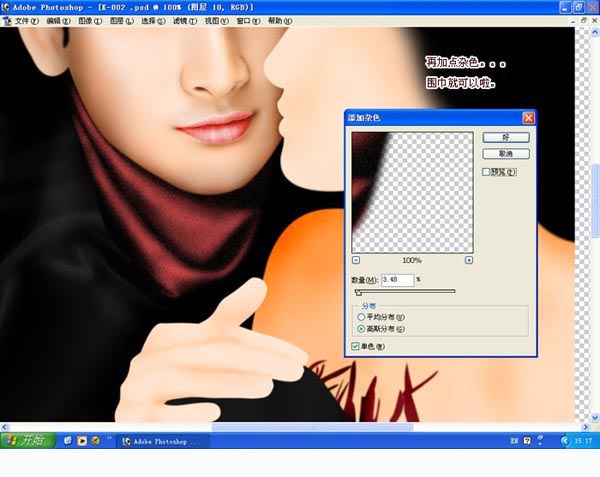Click the 取消 (Cancel) button
This screenshot has width=600, height=477.
506,154
